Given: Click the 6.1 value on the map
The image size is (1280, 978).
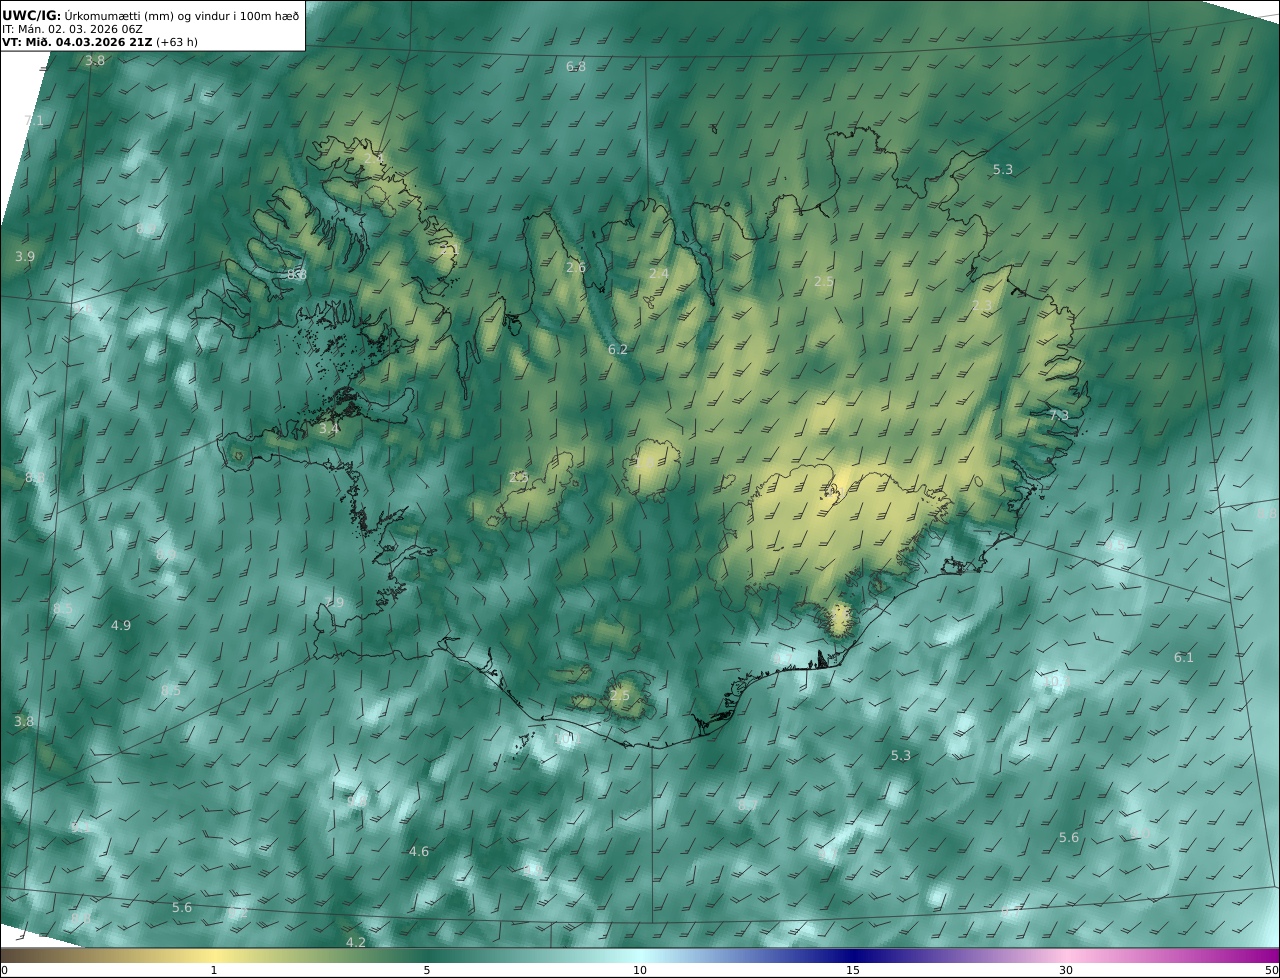Looking at the screenshot, I should click(x=1184, y=658).
